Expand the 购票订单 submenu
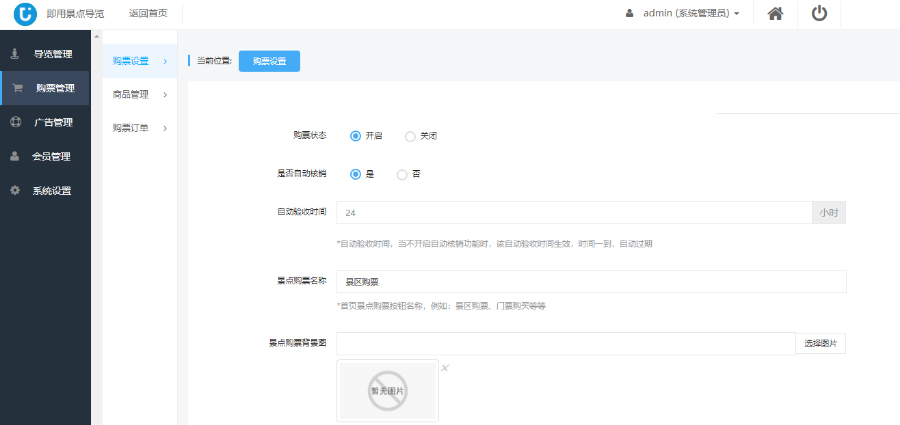The height and width of the screenshot is (425, 900). pos(139,128)
